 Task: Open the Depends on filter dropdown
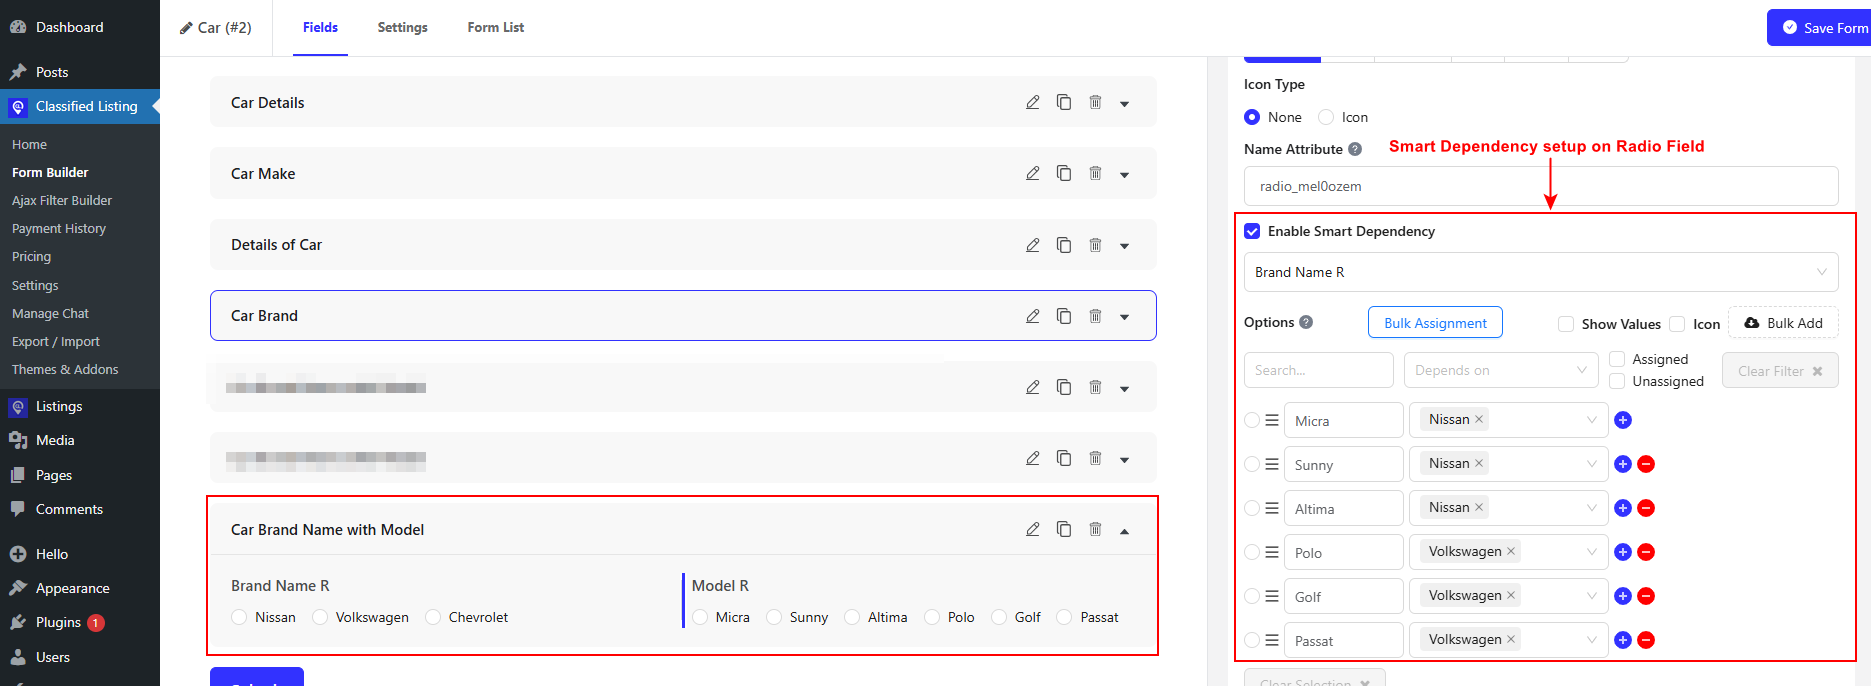1501,370
